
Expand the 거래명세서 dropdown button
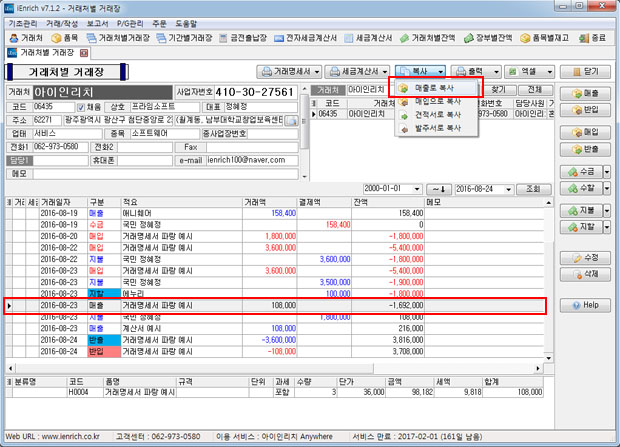point(318,73)
